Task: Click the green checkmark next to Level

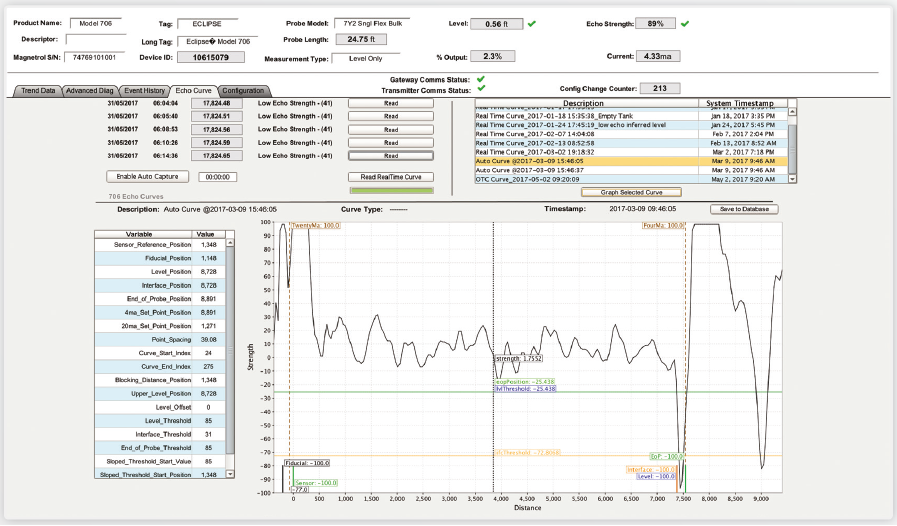Action: coord(532,23)
